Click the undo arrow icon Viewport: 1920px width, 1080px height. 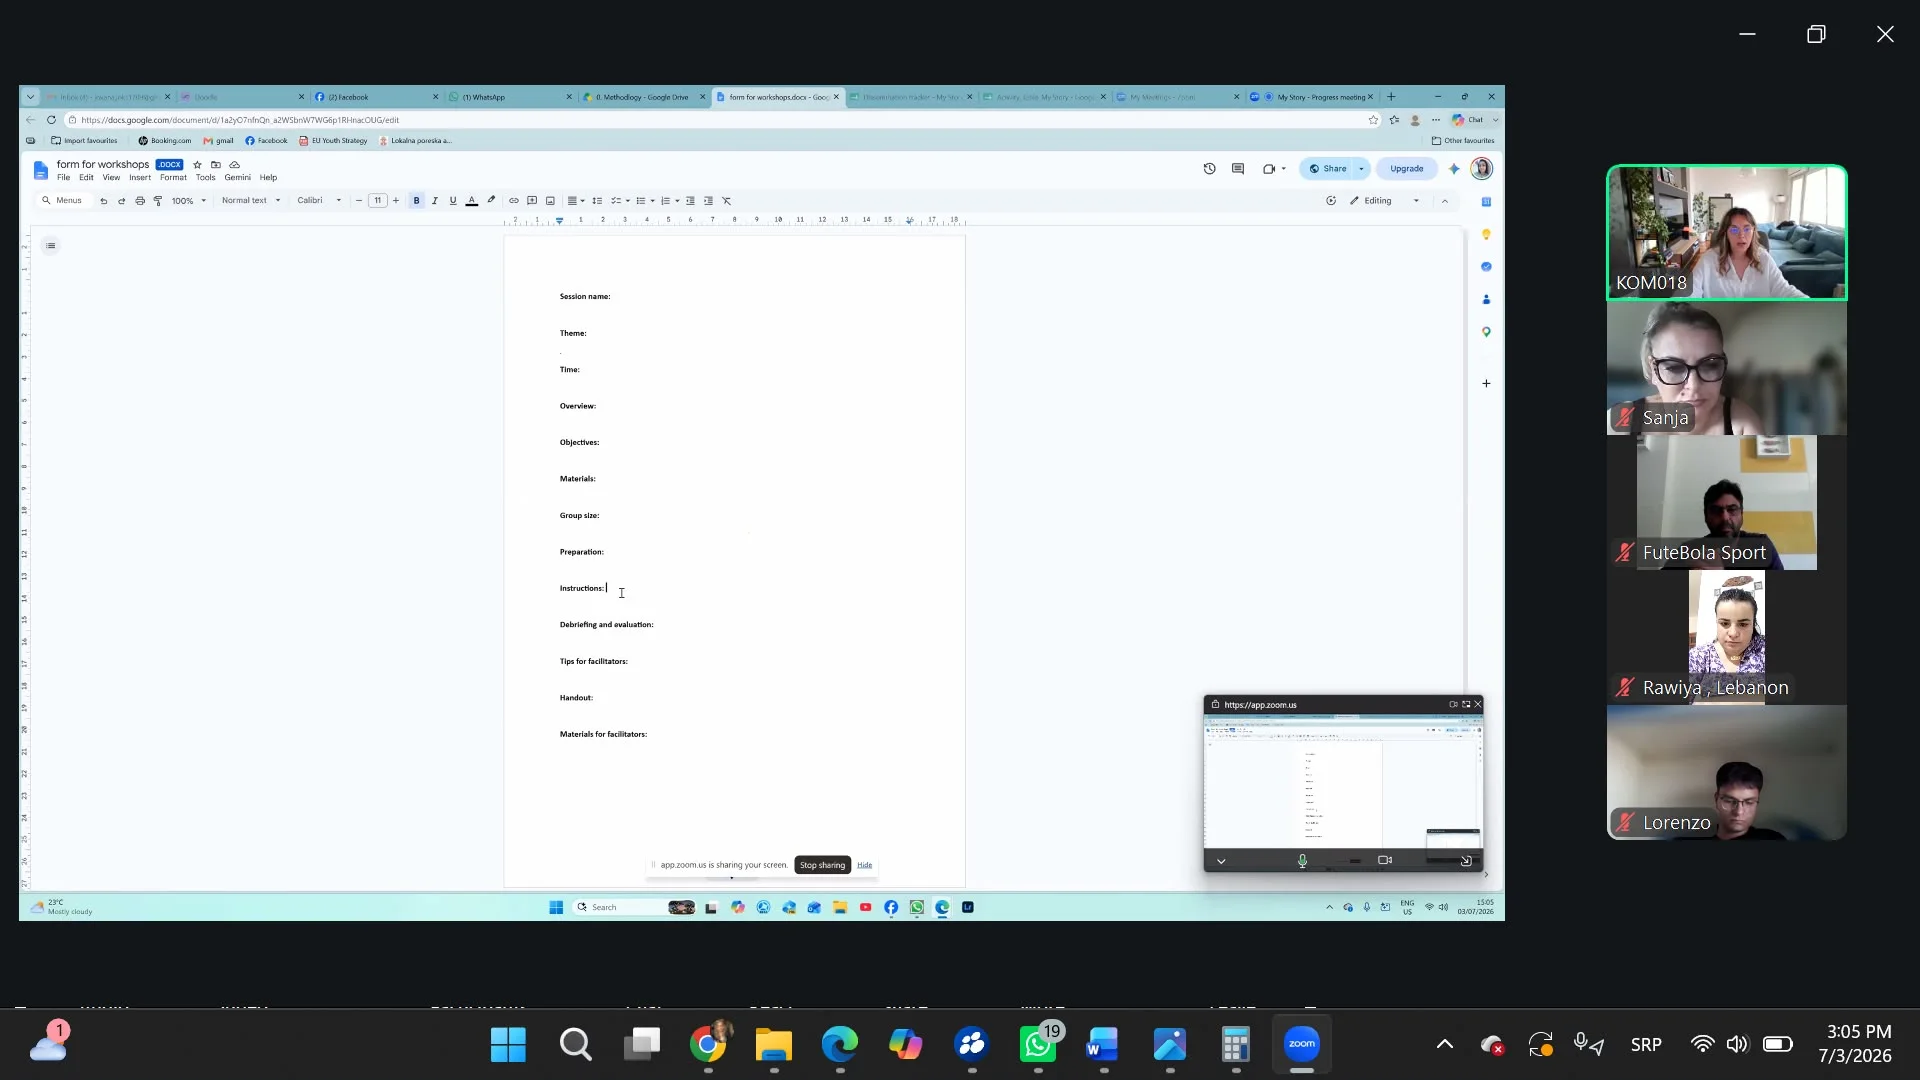(103, 201)
